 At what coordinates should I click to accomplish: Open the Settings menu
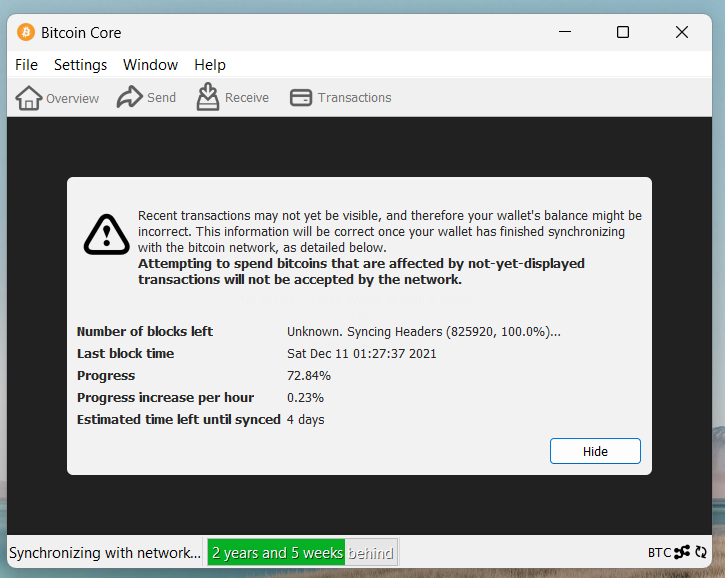point(80,65)
